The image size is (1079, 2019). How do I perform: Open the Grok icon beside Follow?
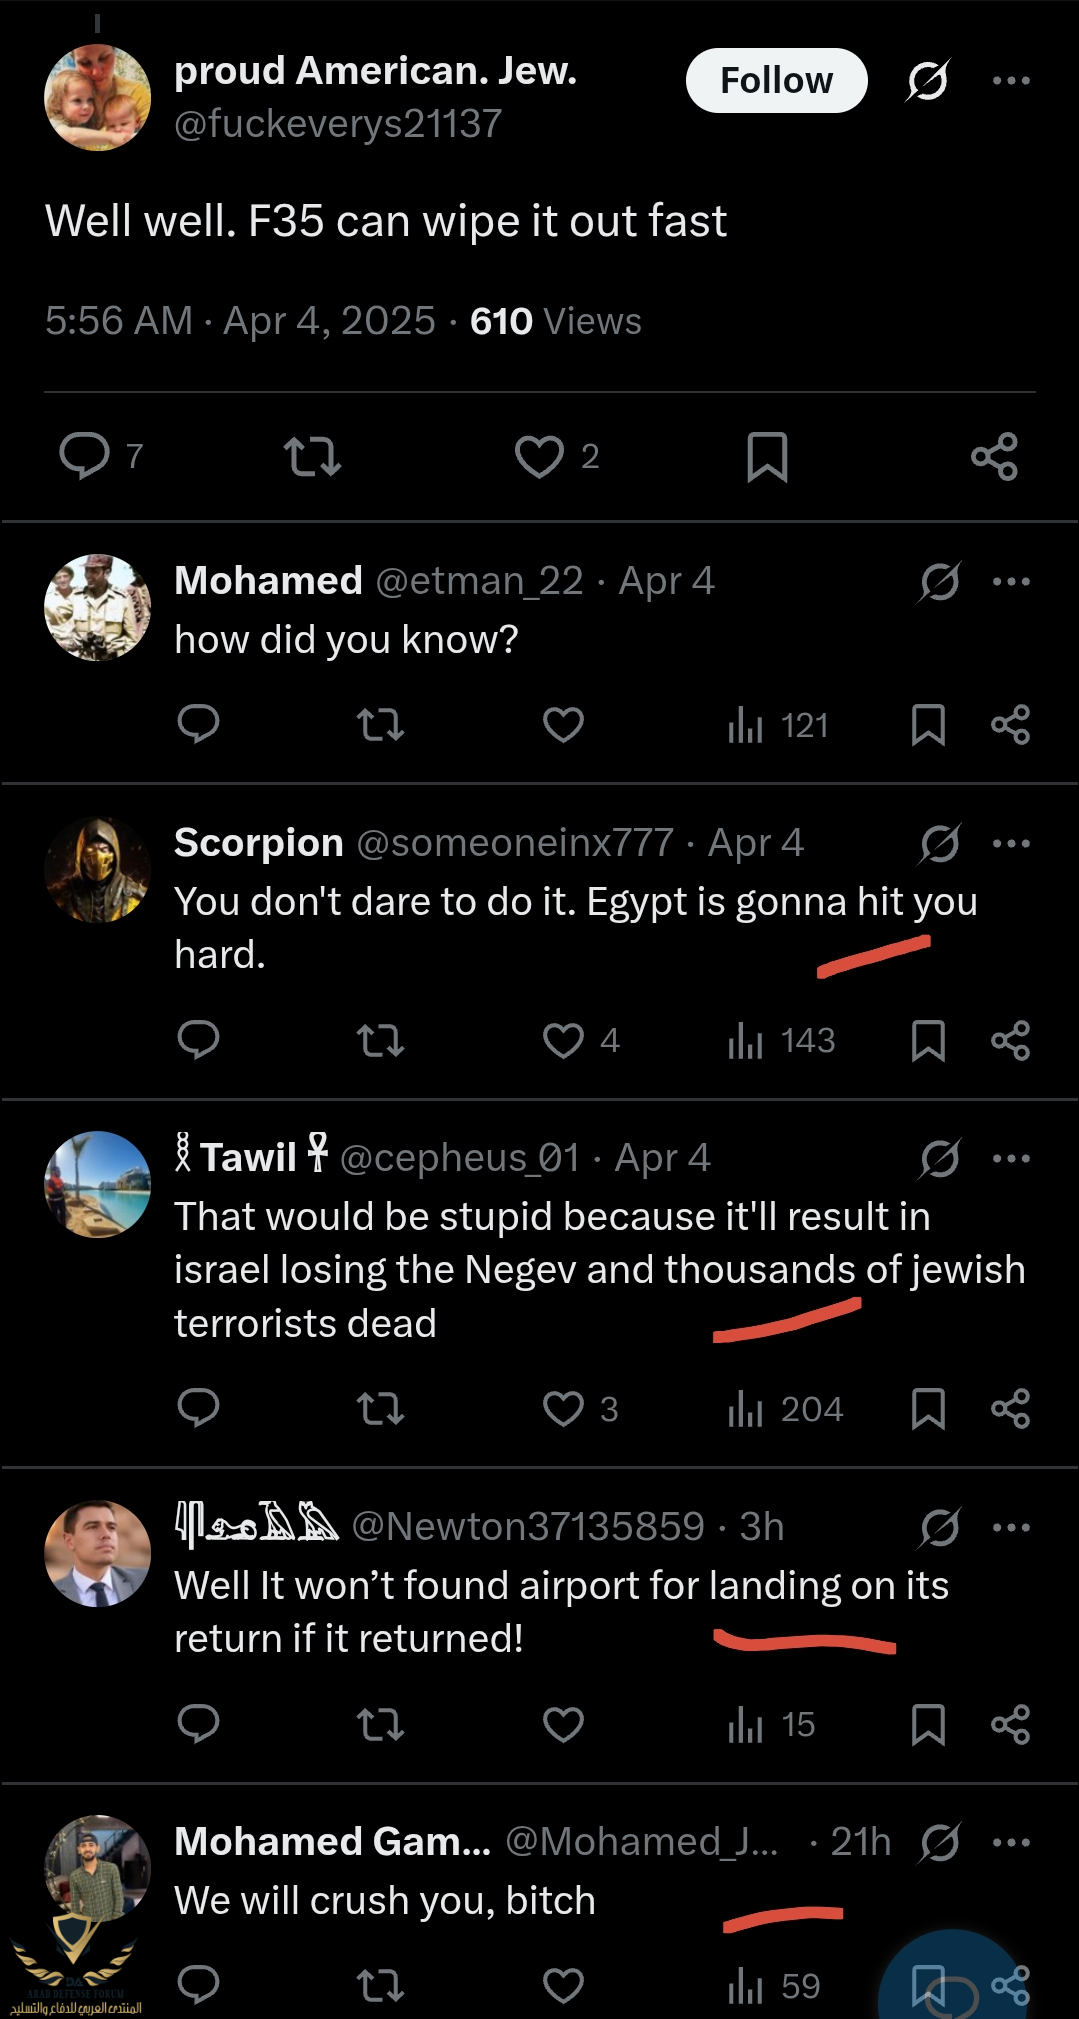tap(927, 80)
